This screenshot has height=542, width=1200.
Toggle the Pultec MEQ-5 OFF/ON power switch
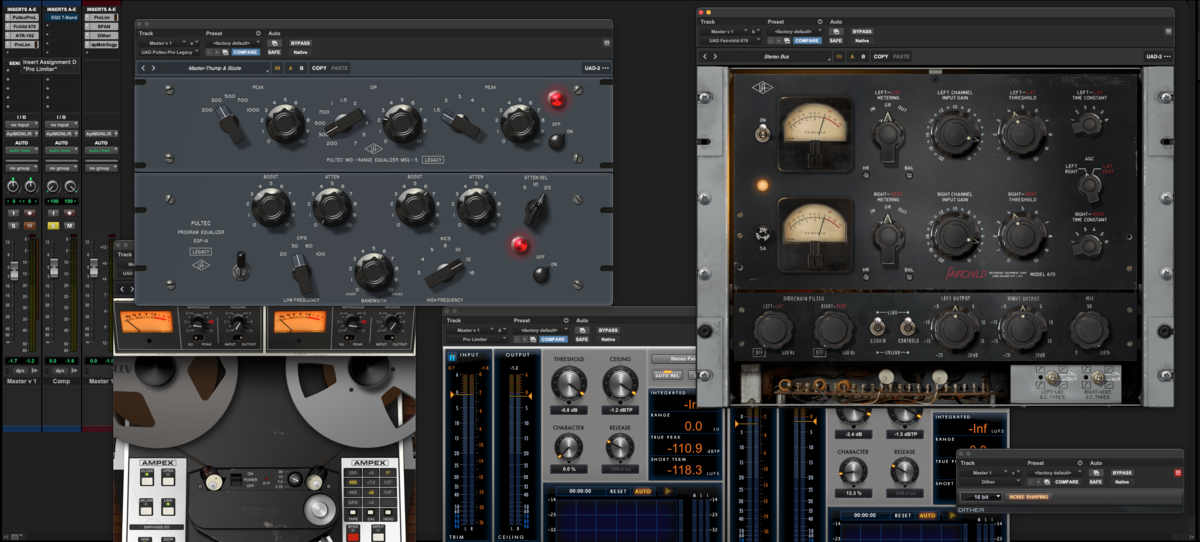click(x=557, y=140)
